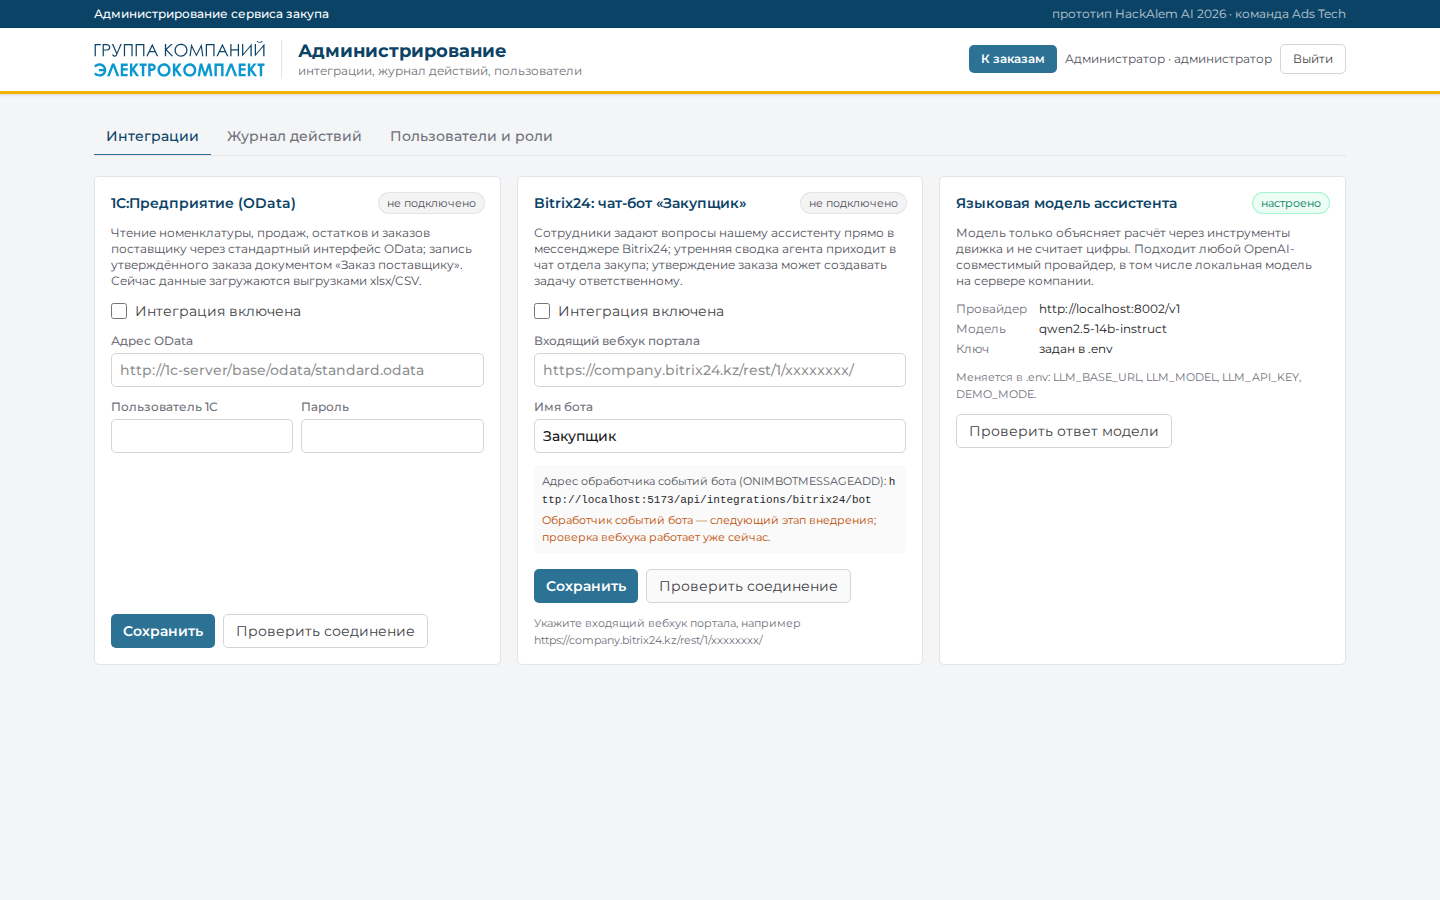Click model value qwen2.5-14b-instruct

1102,329
